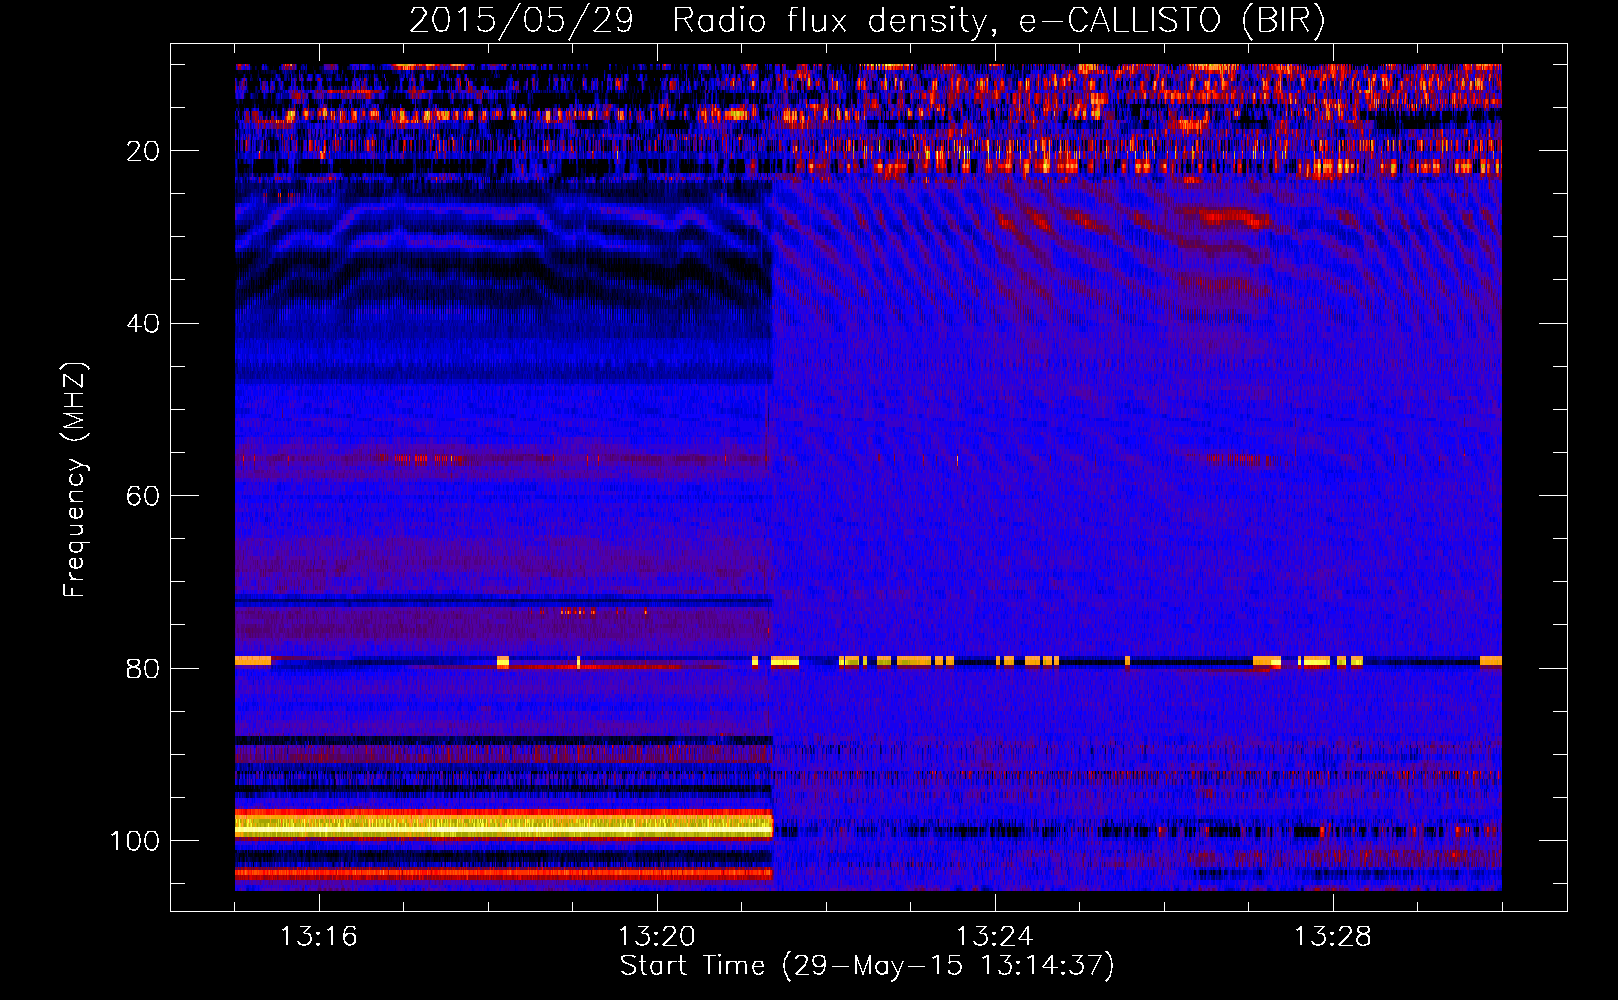Click the 'Start Time (29-May-15 13:14:37)' axis label
Screen dimensions: 1618x1000
pyautogui.click(x=867, y=966)
